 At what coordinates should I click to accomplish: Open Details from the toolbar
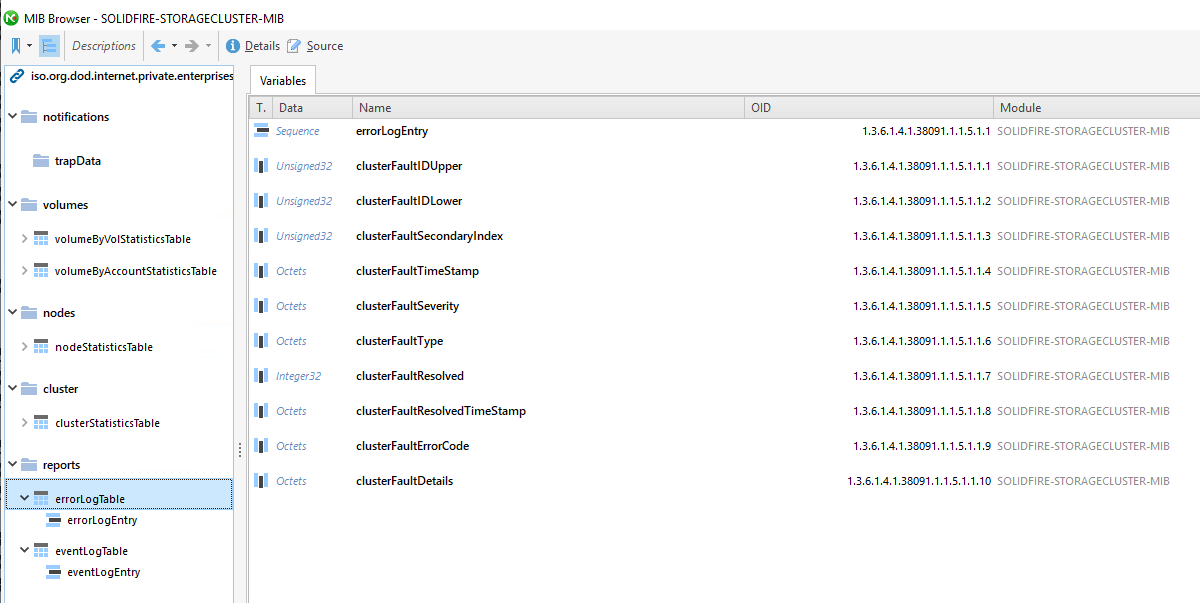253,46
